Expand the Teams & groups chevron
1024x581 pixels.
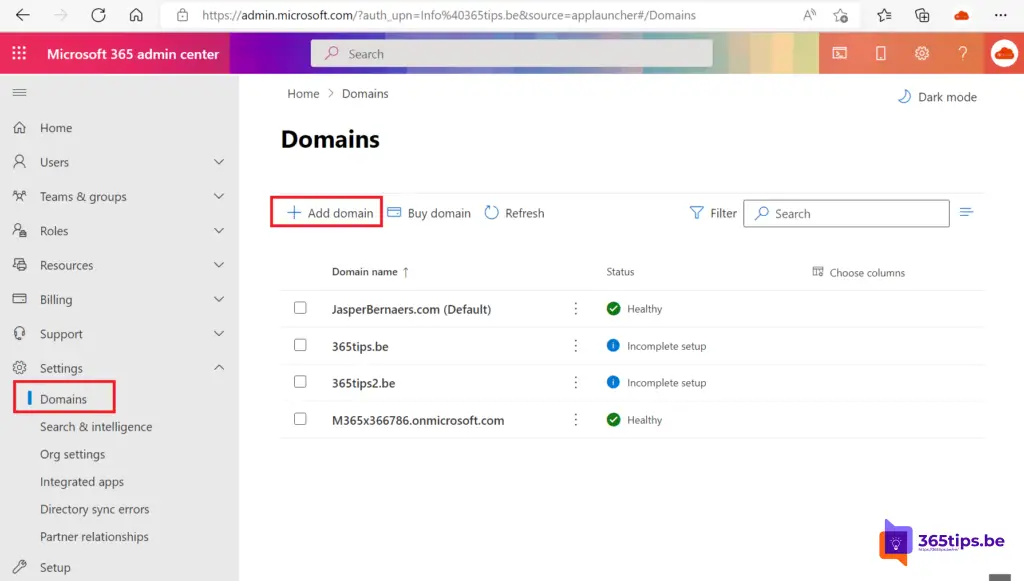(x=219, y=196)
